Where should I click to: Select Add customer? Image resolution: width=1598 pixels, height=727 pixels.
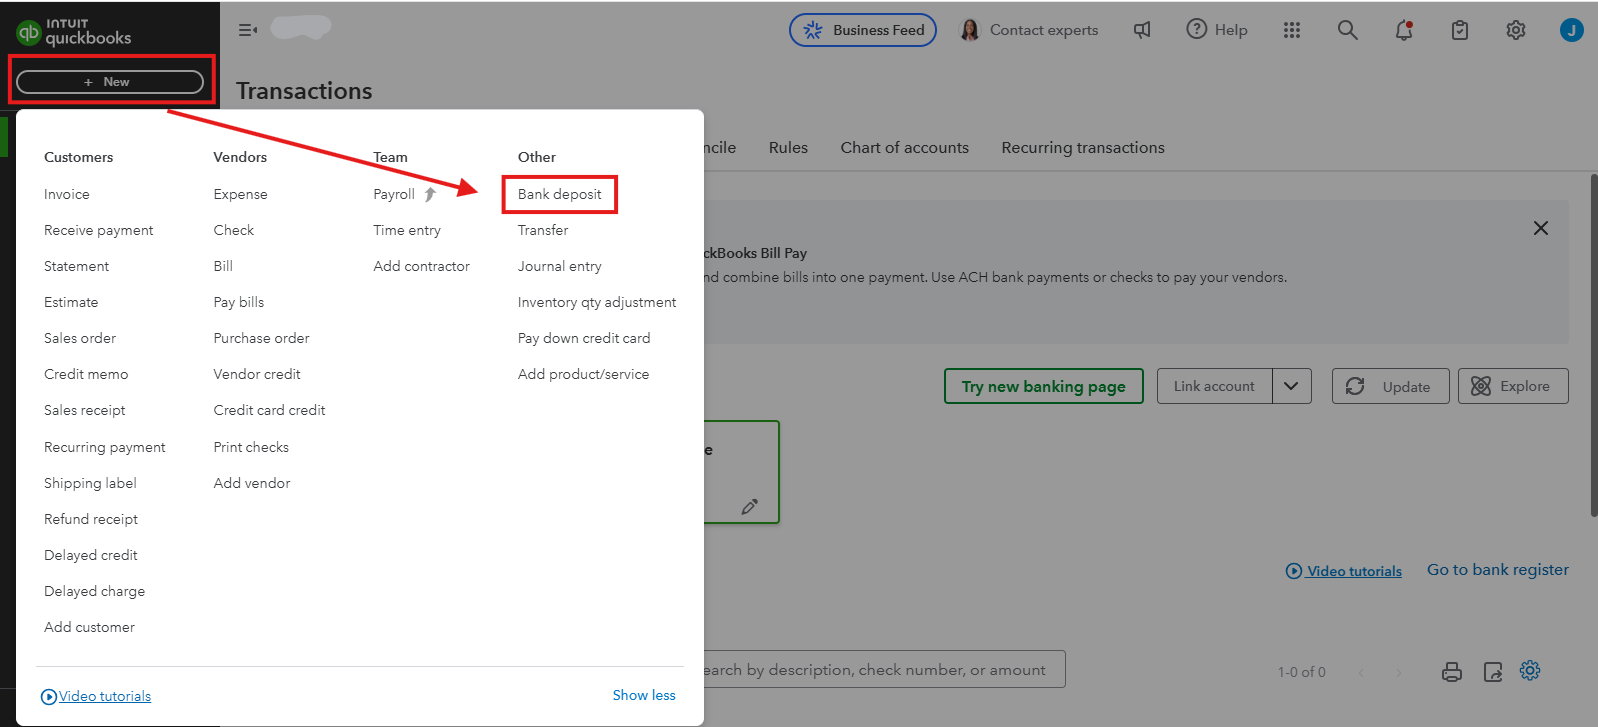click(x=89, y=627)
